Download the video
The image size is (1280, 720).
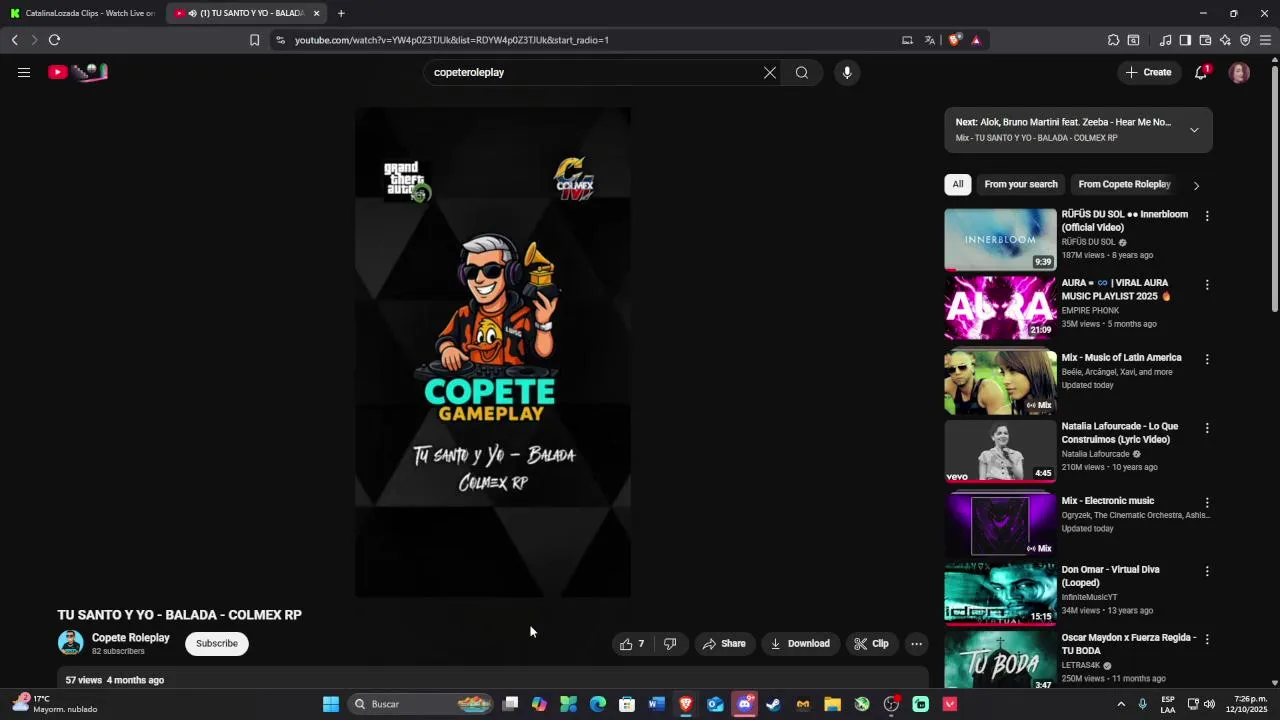(x=800, y=644)
